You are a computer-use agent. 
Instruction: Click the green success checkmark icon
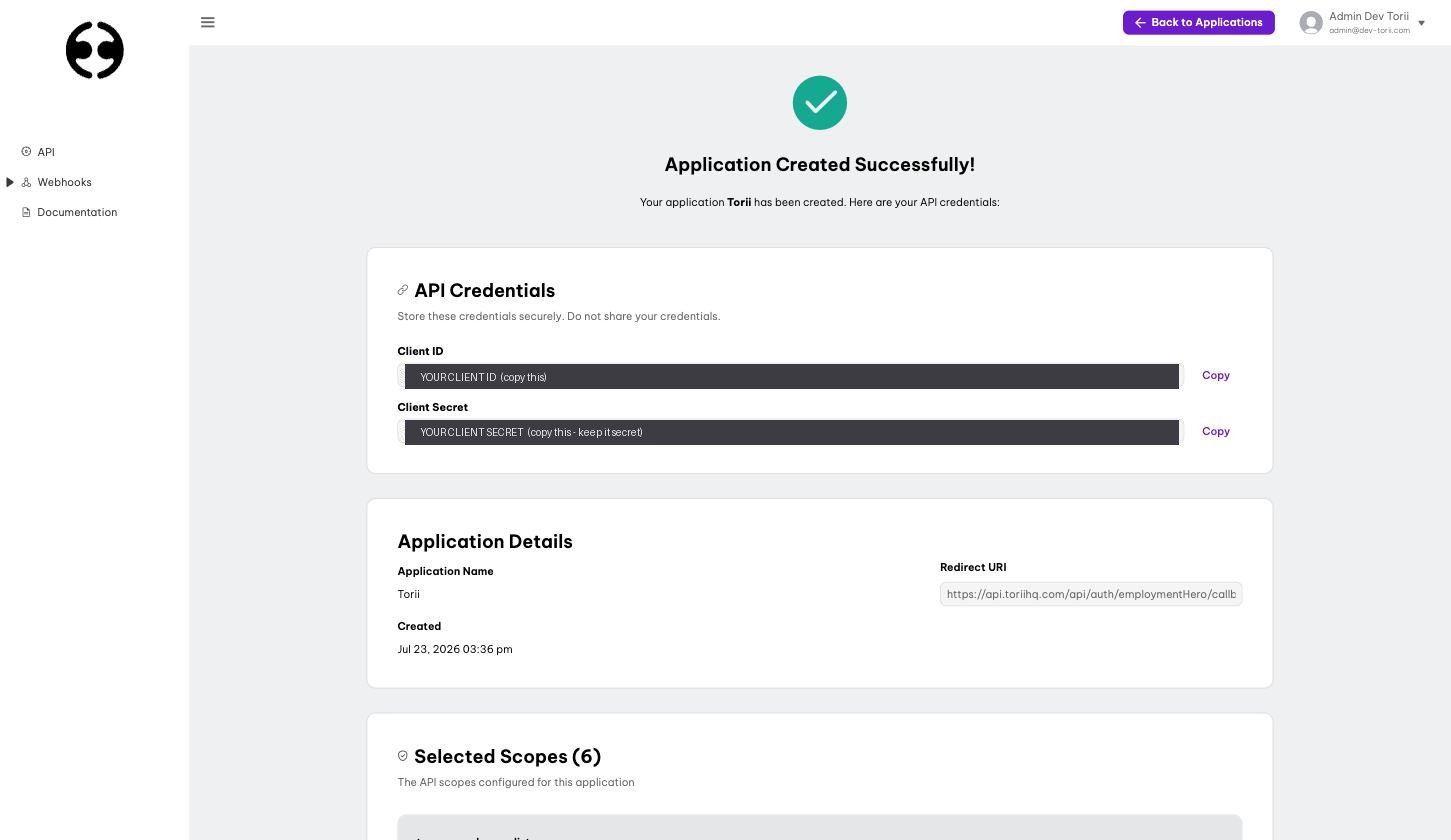coord(820,103)
